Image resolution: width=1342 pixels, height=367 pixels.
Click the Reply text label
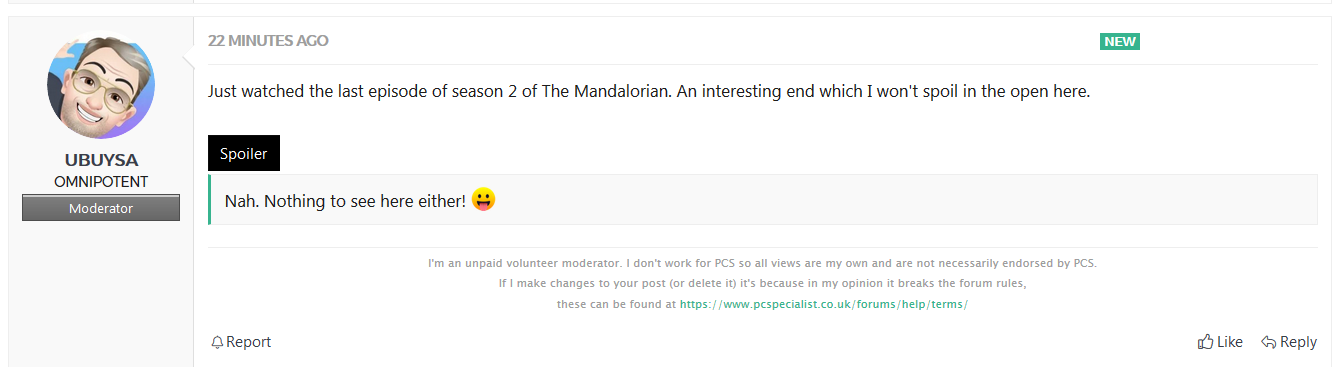(1298, 342)
